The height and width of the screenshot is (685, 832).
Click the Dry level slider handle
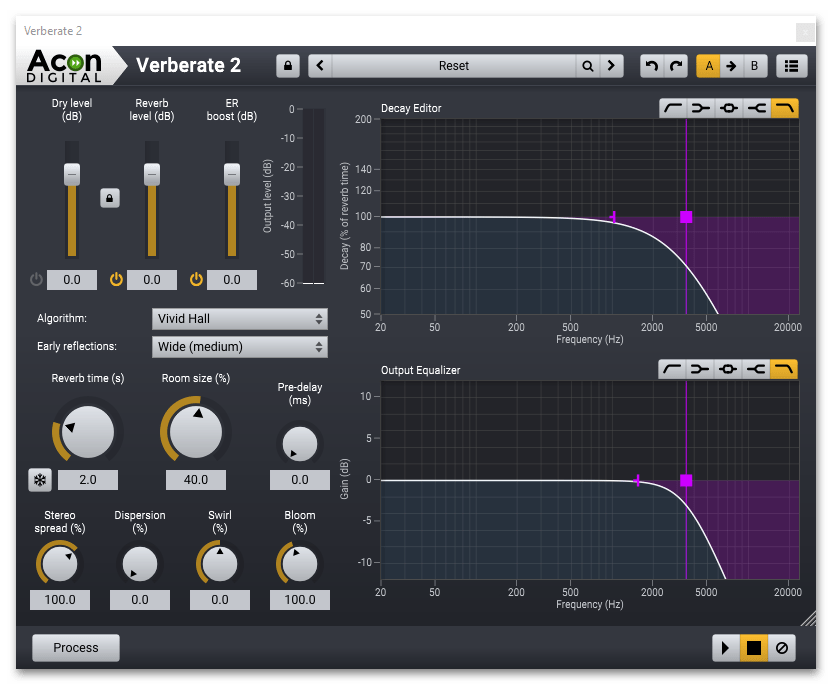[71, 174]
